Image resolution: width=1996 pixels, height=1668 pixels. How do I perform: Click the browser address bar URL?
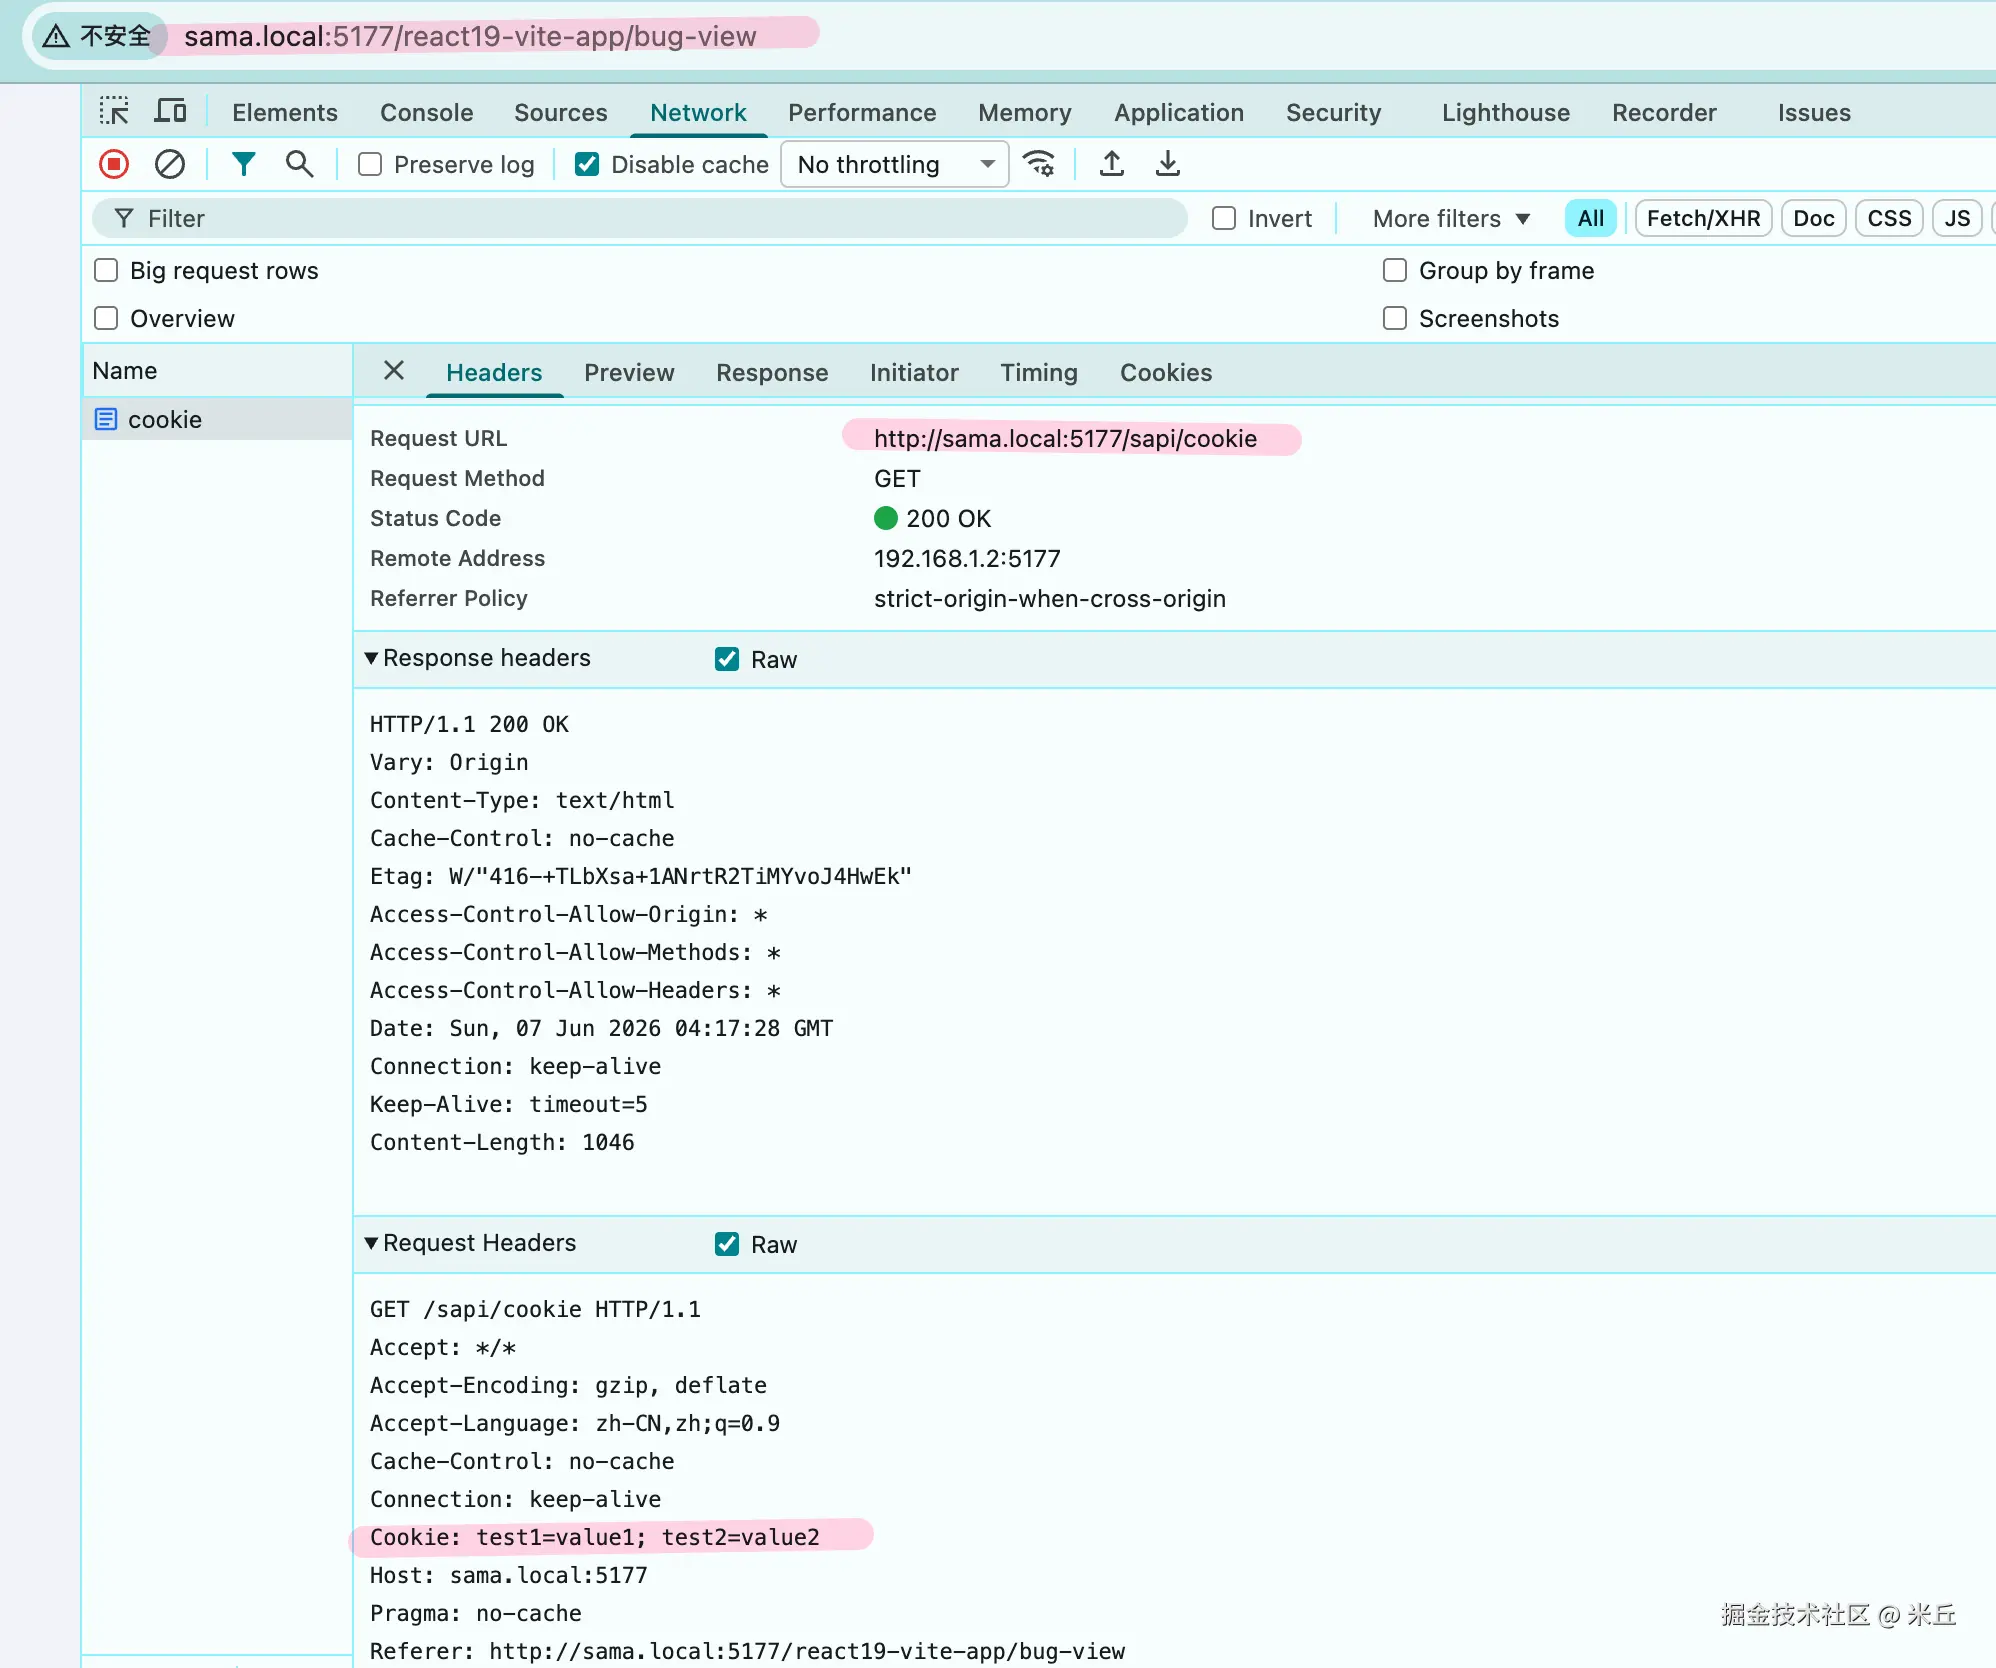coord(470,37)
